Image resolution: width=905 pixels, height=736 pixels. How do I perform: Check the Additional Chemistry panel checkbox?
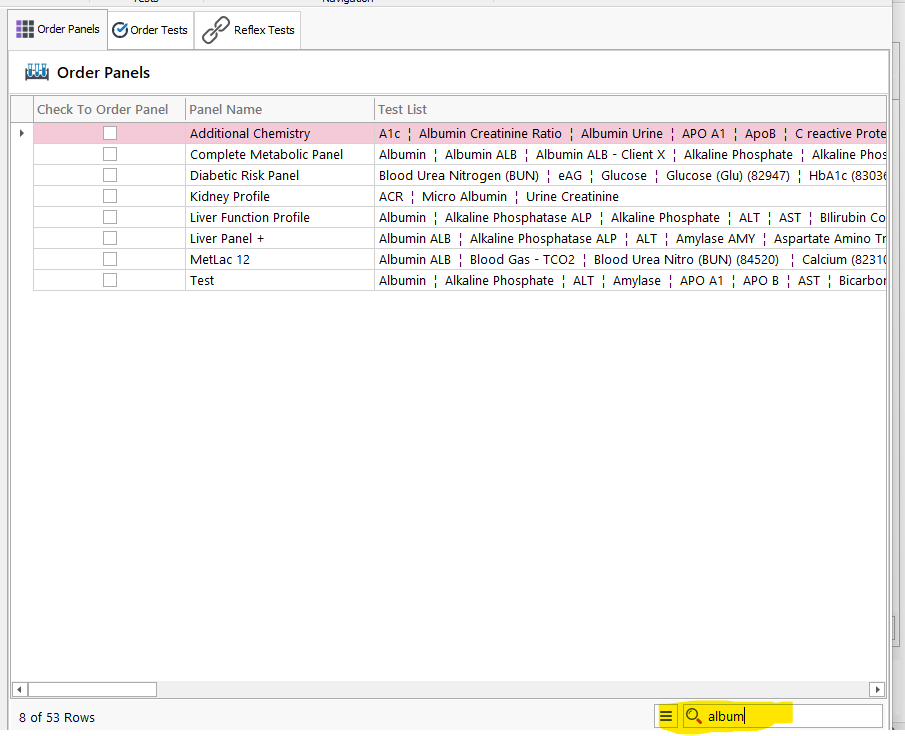110,133
